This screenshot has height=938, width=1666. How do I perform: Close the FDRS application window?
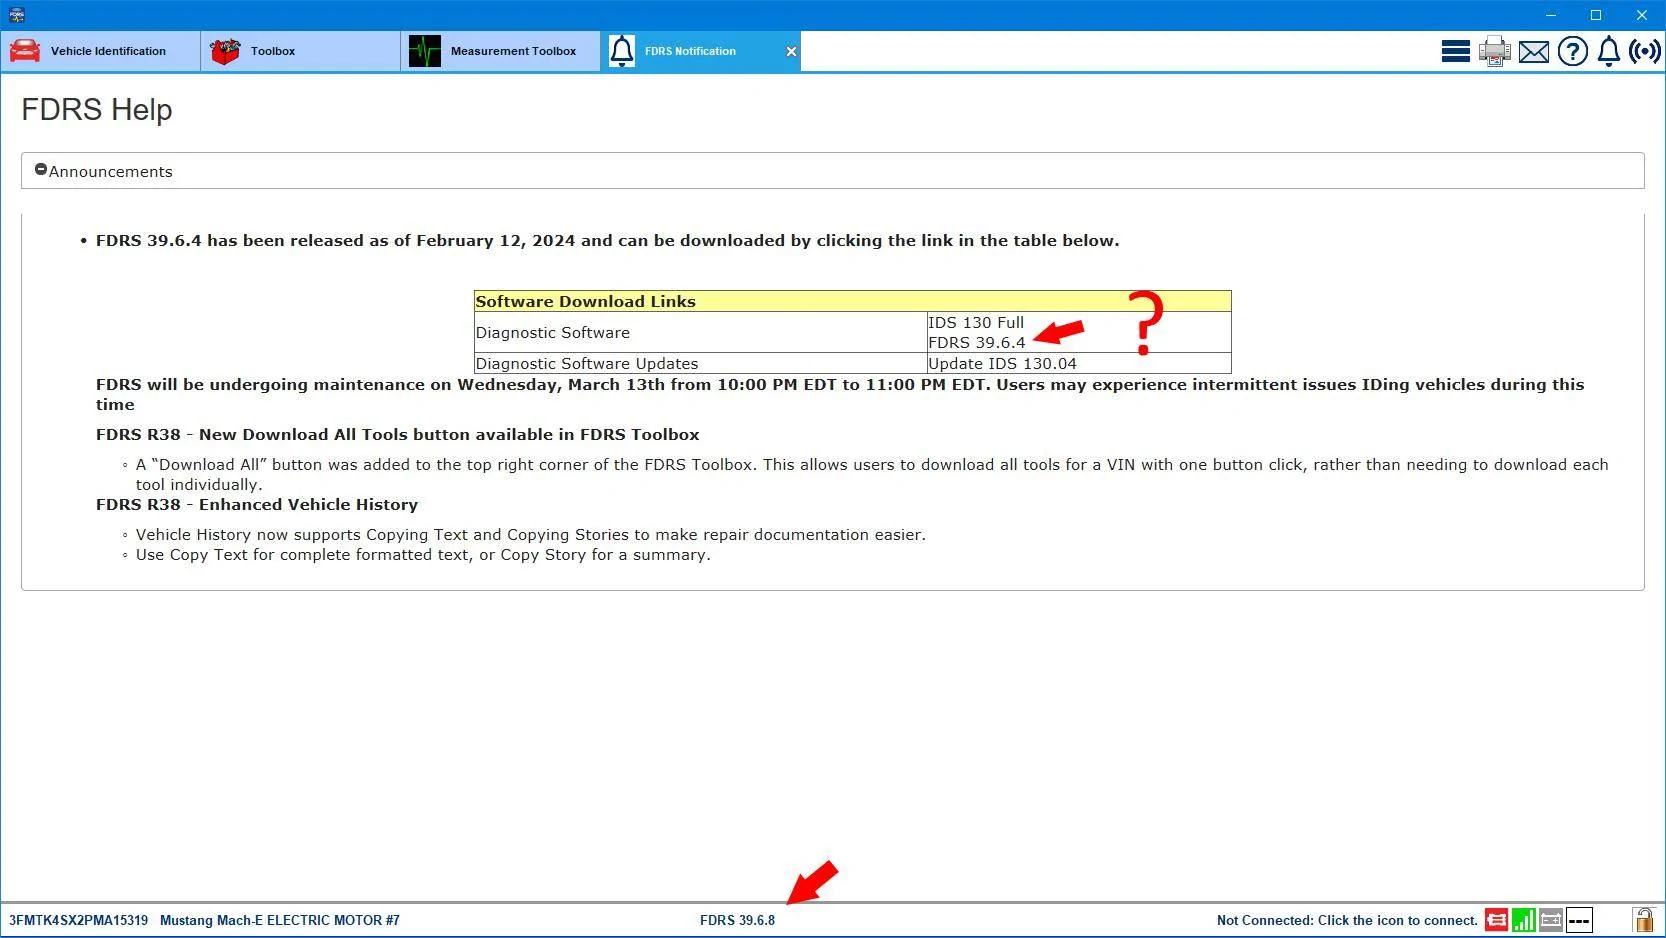point(1642,15)
